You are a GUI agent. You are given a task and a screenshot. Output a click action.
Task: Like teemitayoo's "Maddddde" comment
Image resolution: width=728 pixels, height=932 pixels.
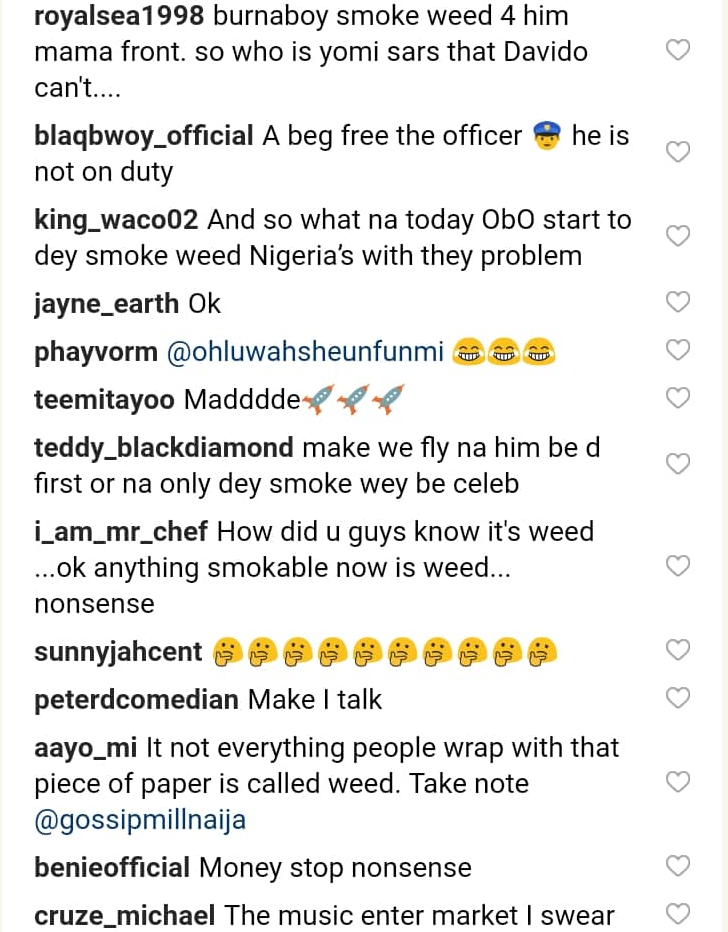tap(678, 398)
